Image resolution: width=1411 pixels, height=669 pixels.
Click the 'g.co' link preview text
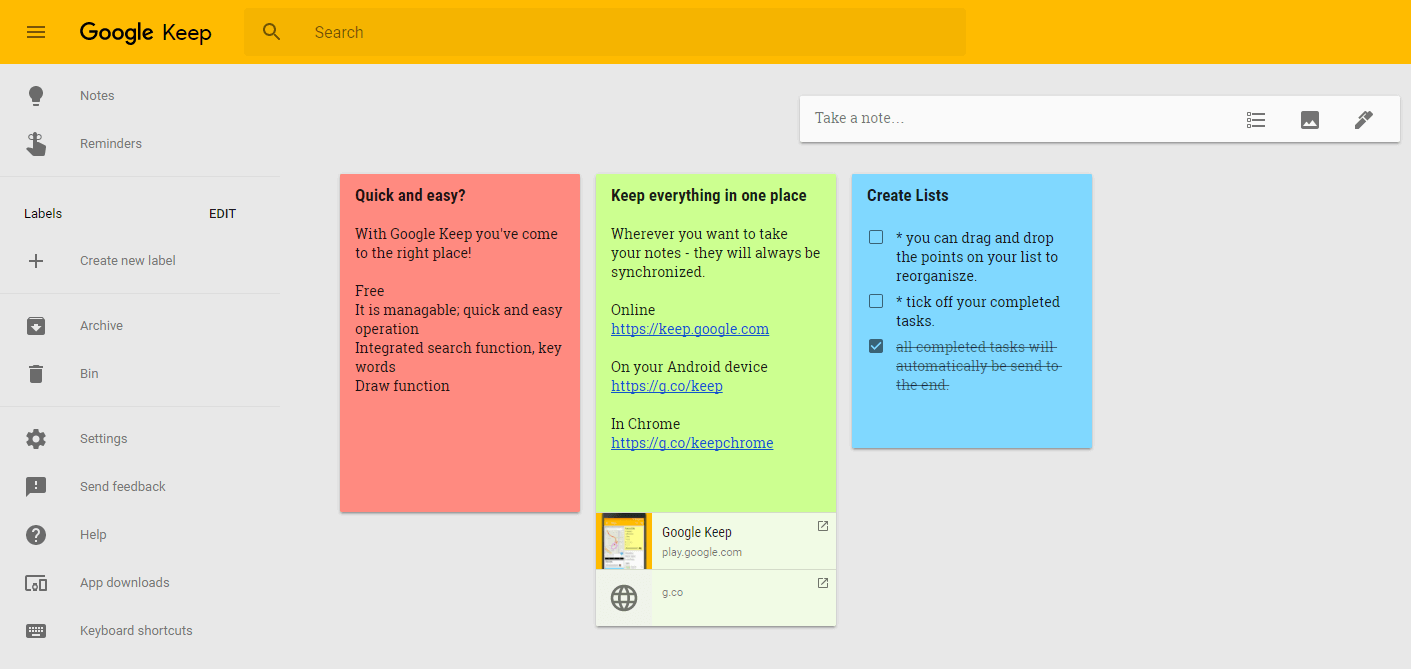click(672, 592)
